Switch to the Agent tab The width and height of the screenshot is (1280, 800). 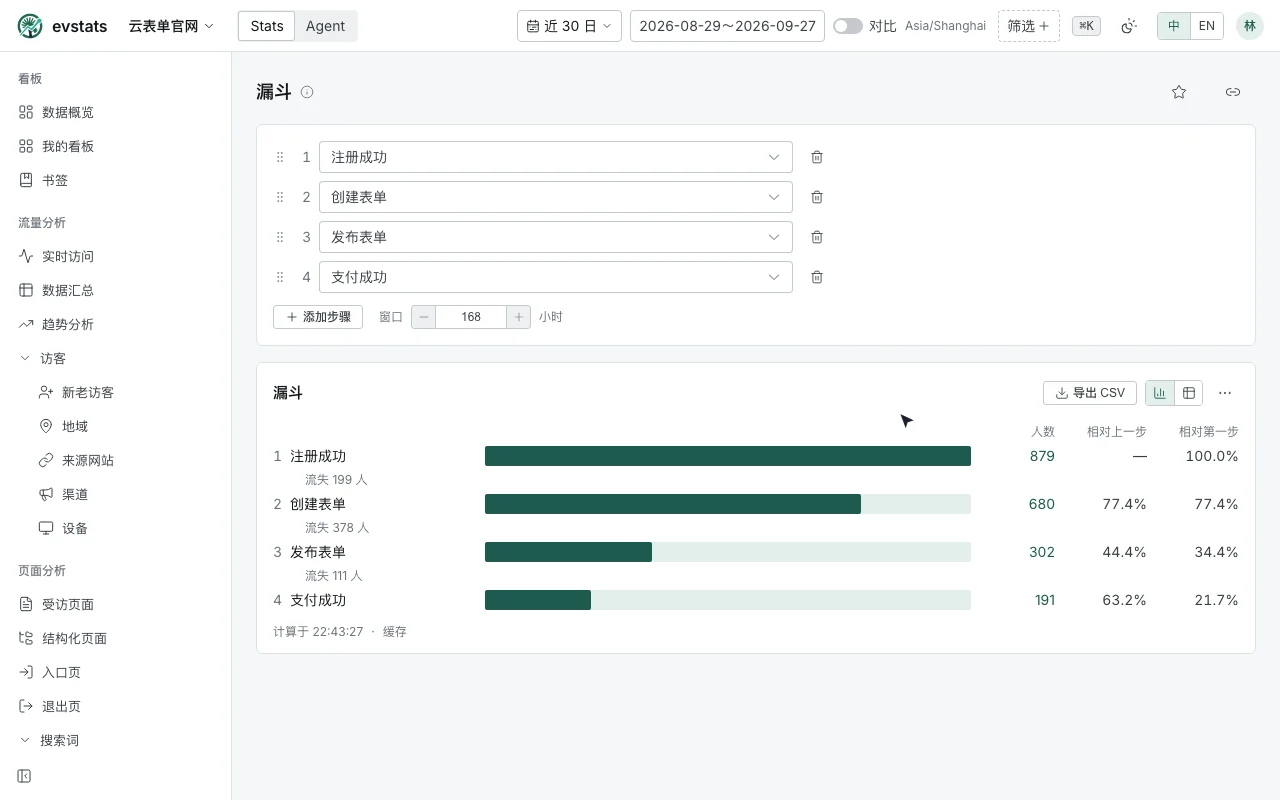[x=325, y=26]
